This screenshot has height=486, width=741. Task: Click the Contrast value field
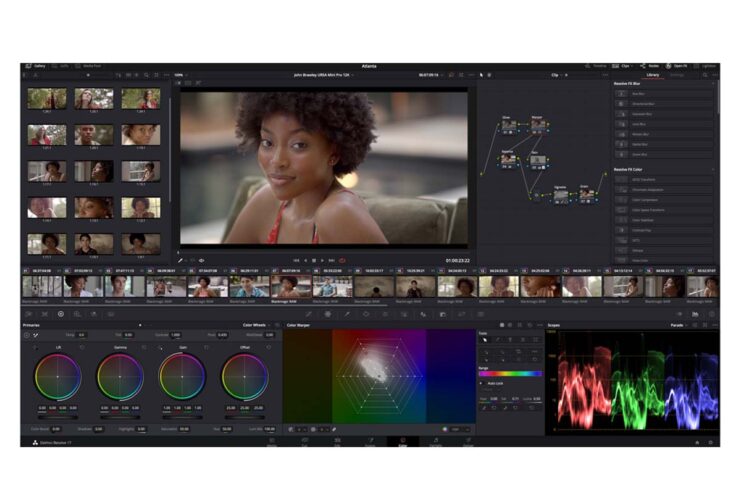(176, 335)
